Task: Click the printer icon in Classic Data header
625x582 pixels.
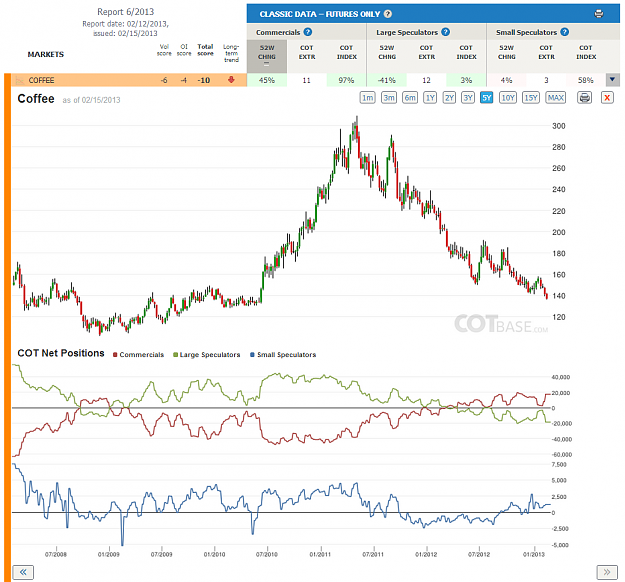Action: tap(599, 14)
